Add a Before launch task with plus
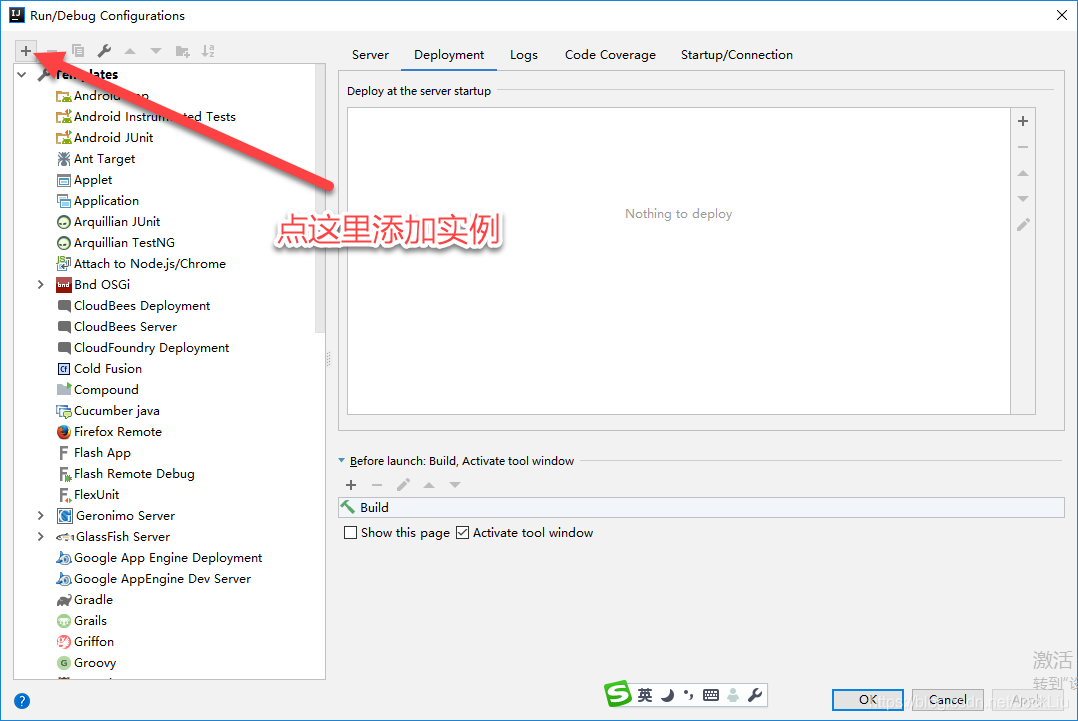 coord(351,485)
